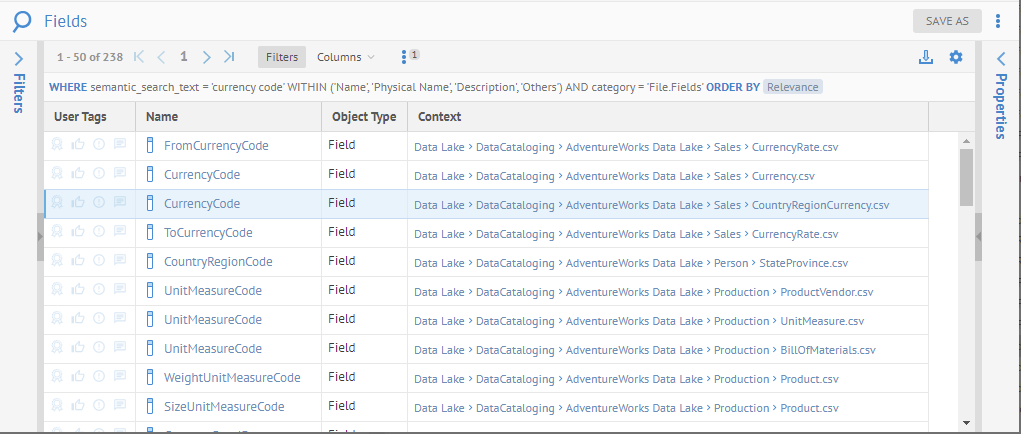Go to the next results page
Image resolution: width=1021 pixels, height=434 pixels.
click(x=206, y=57)
